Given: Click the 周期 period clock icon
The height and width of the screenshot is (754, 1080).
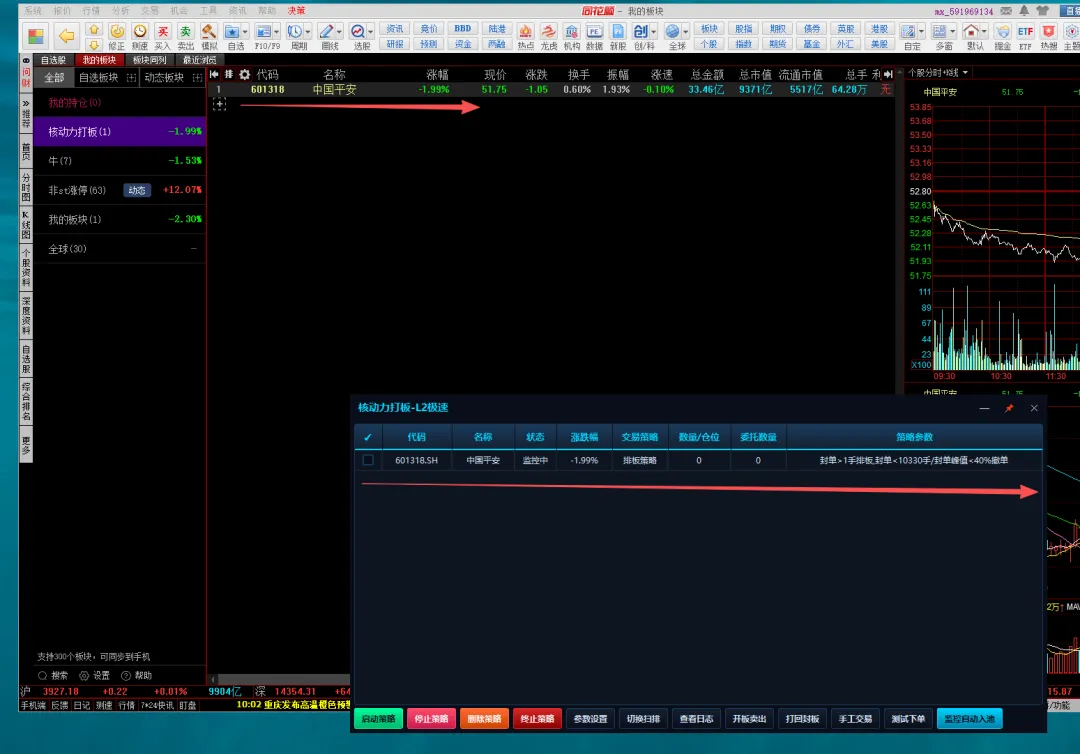Looking at the screenshot, I should click(295, 32).
